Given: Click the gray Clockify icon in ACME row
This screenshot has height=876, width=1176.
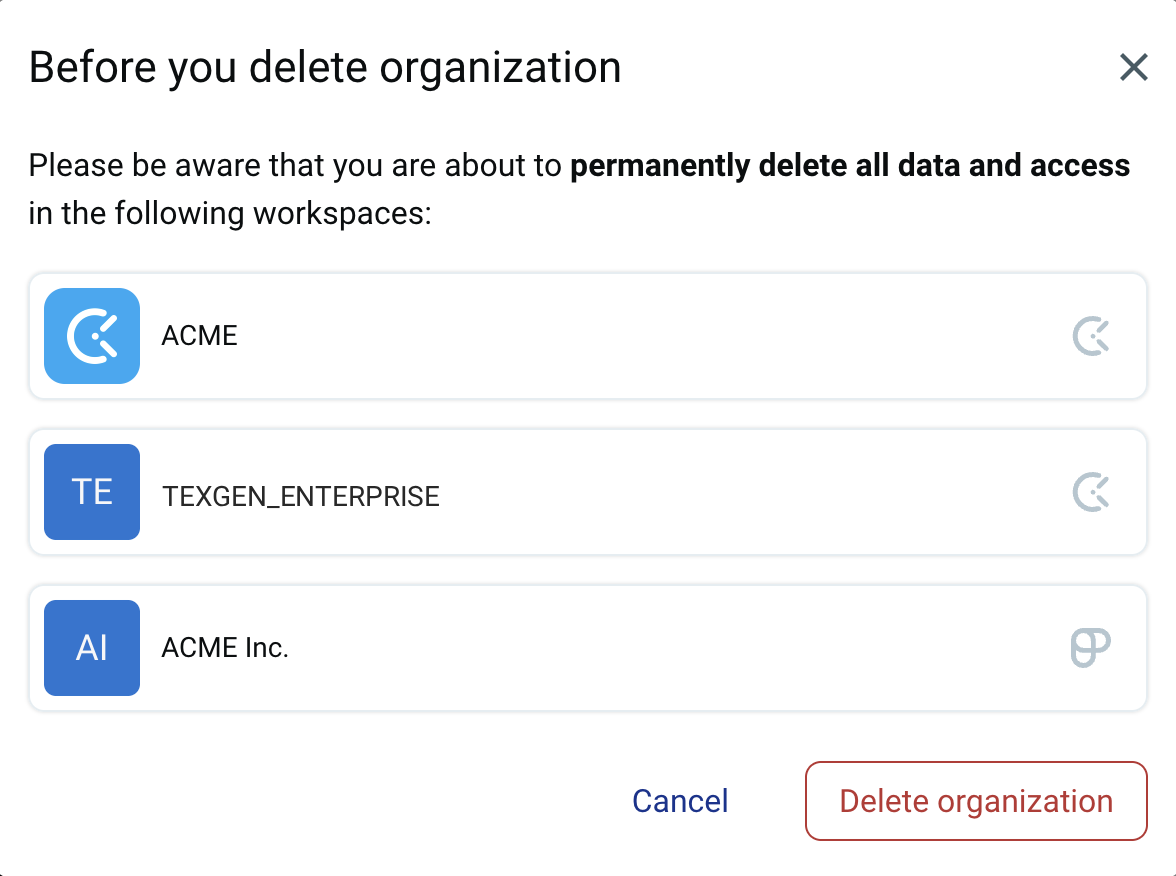Looking at the screenshot, I should click(x=1091, y=336).
